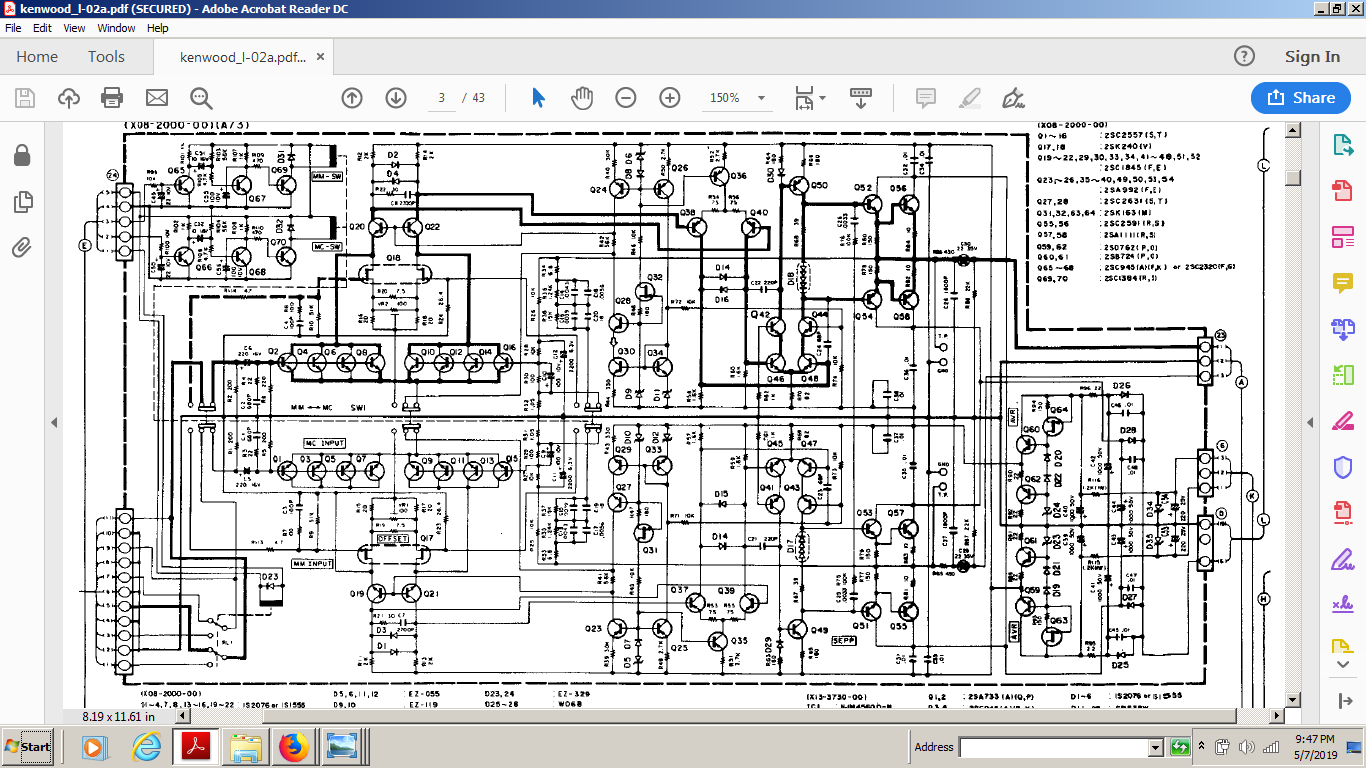Open the attachments paperclip panel
1366x768 pixels.
tap(22, 247)
